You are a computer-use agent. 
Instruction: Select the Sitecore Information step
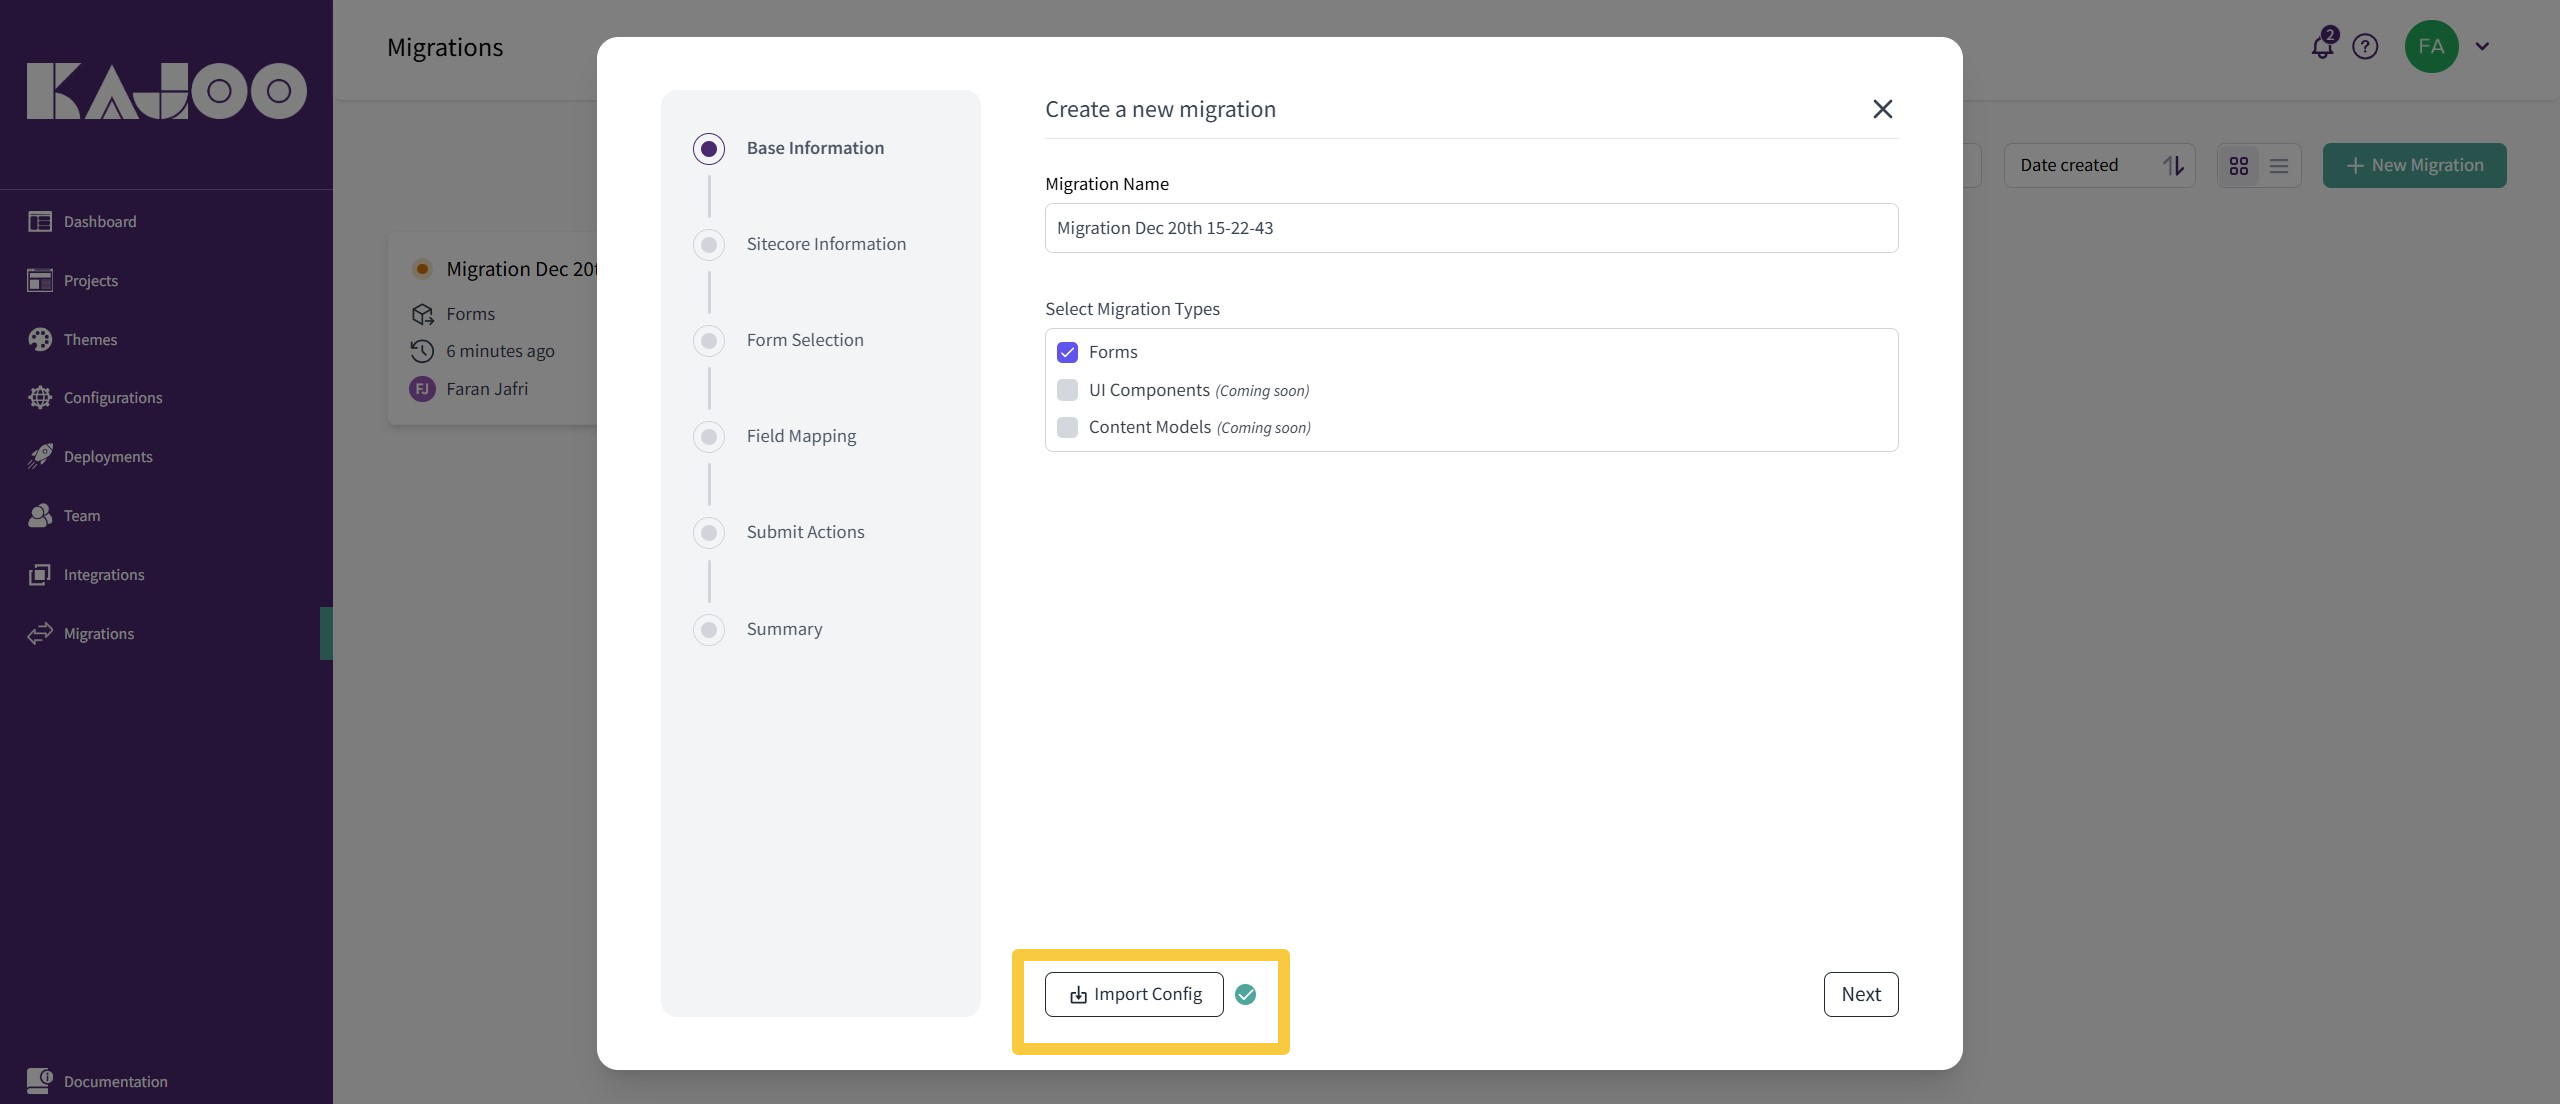click(826, 244)
